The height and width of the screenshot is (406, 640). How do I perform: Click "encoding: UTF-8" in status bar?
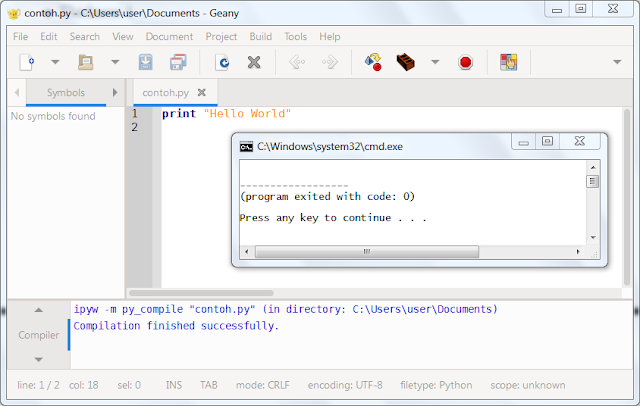click(345, 385)
